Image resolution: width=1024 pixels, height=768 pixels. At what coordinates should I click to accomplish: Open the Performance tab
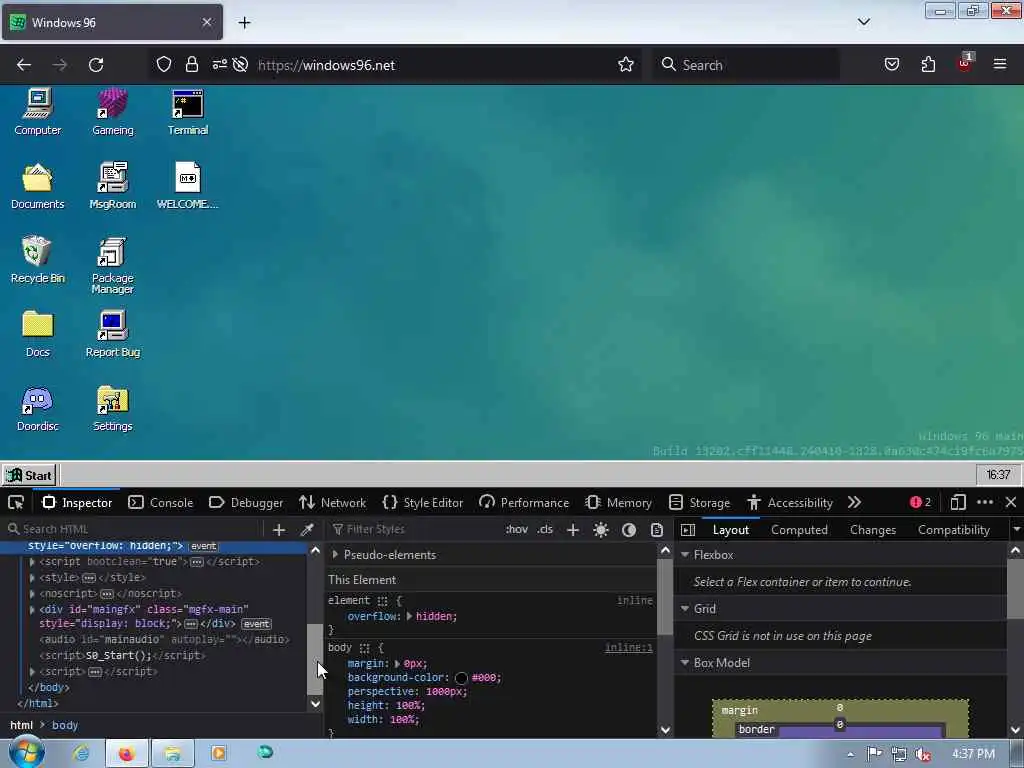point(524,502)
